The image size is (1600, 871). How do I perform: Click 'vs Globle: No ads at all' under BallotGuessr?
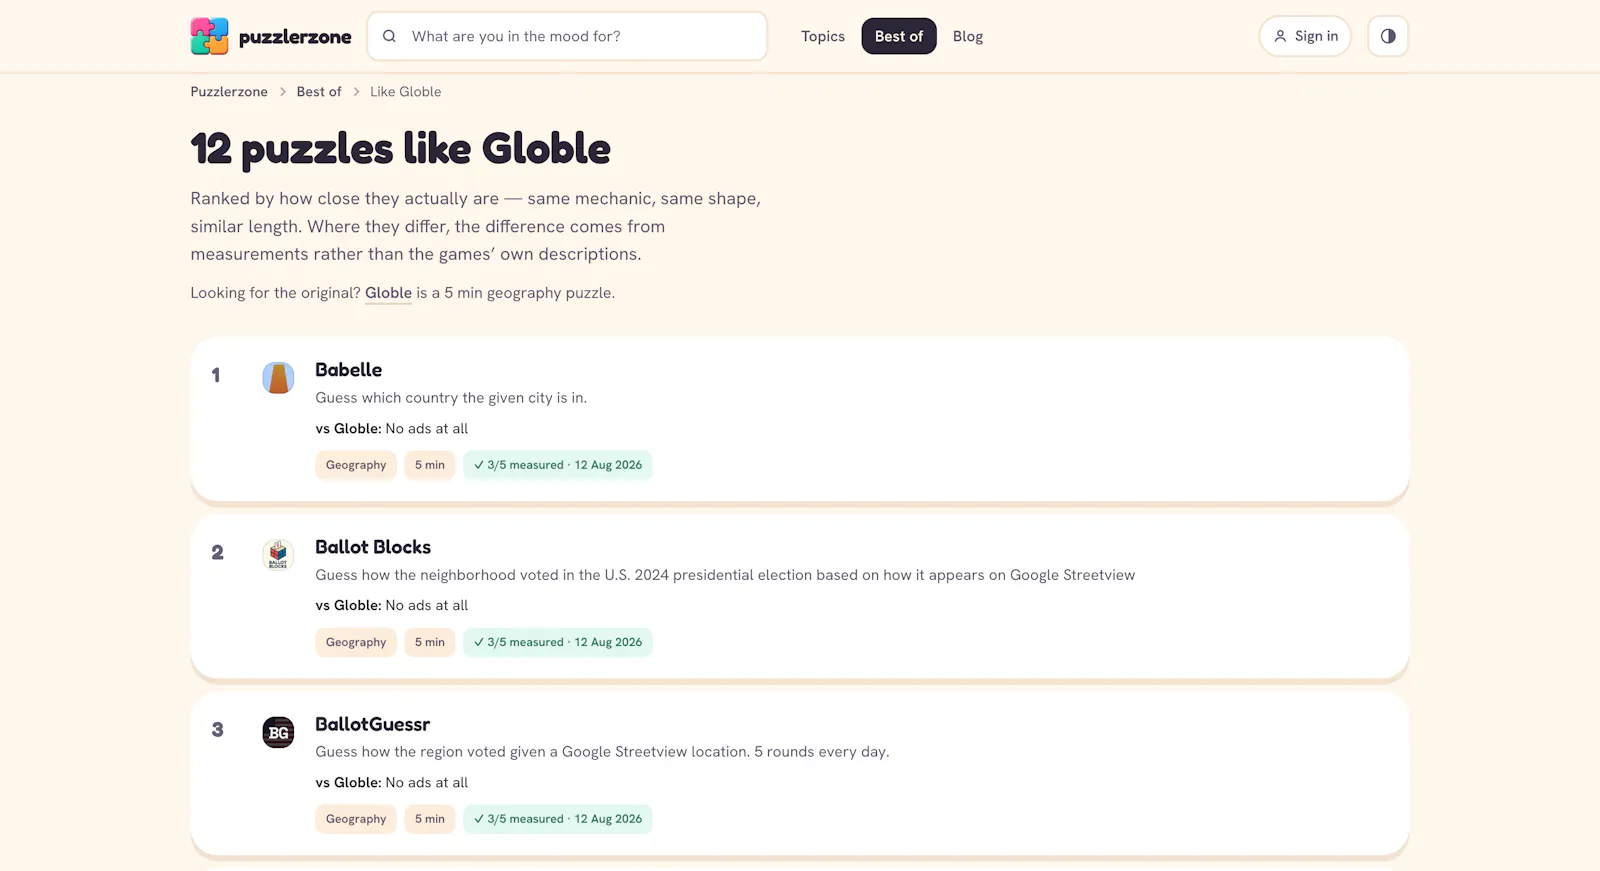392,783
